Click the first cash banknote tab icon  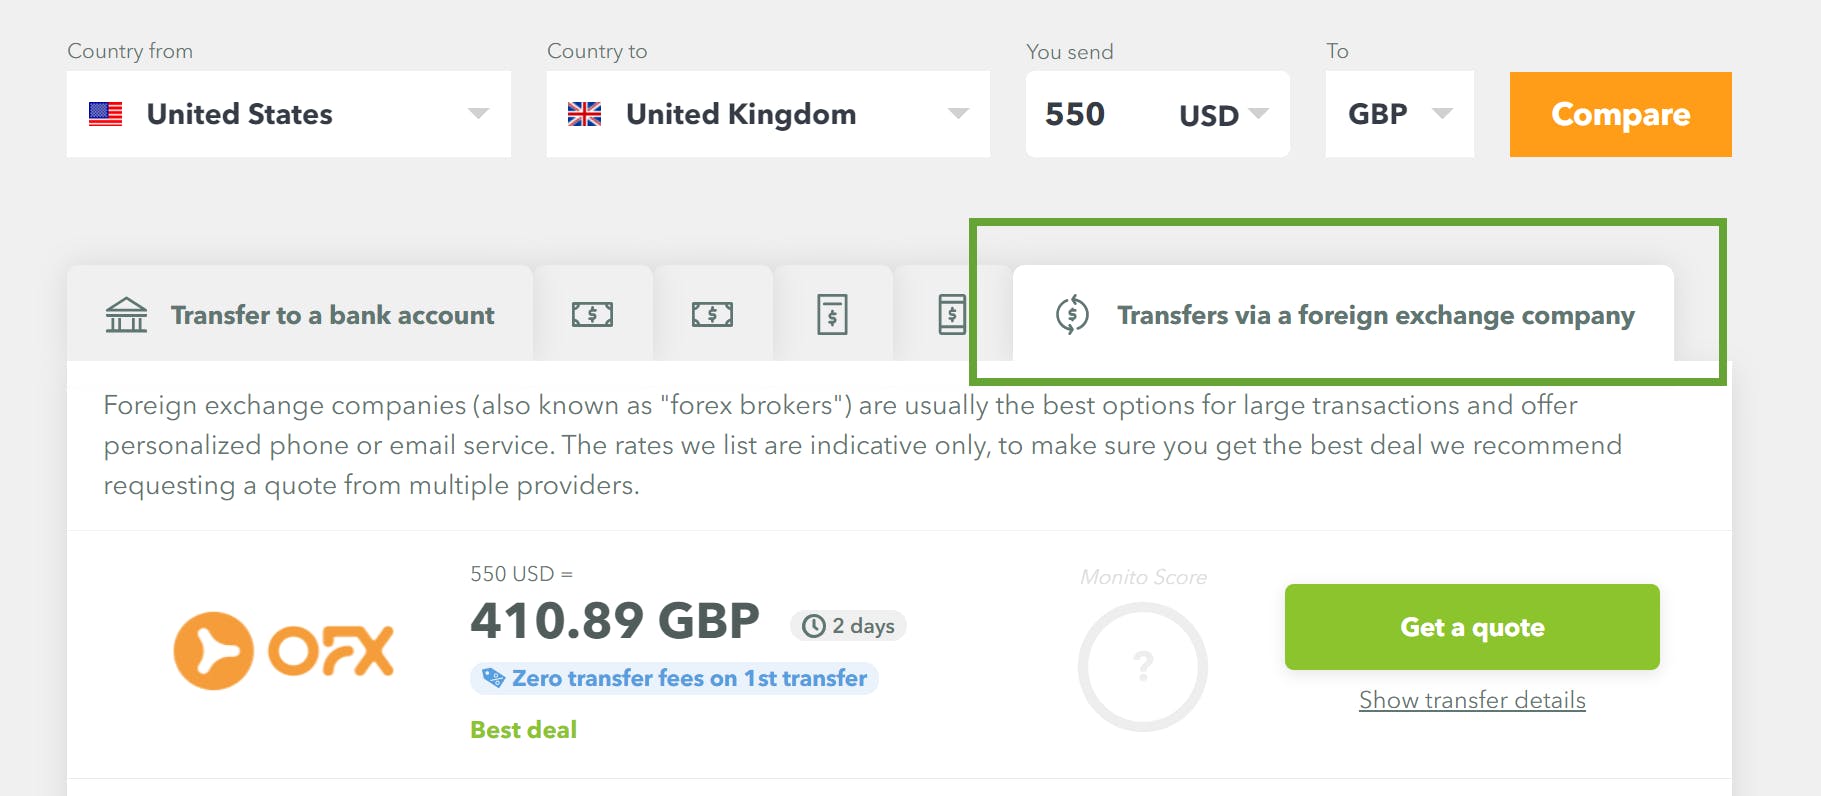click(x=593, y=313)
